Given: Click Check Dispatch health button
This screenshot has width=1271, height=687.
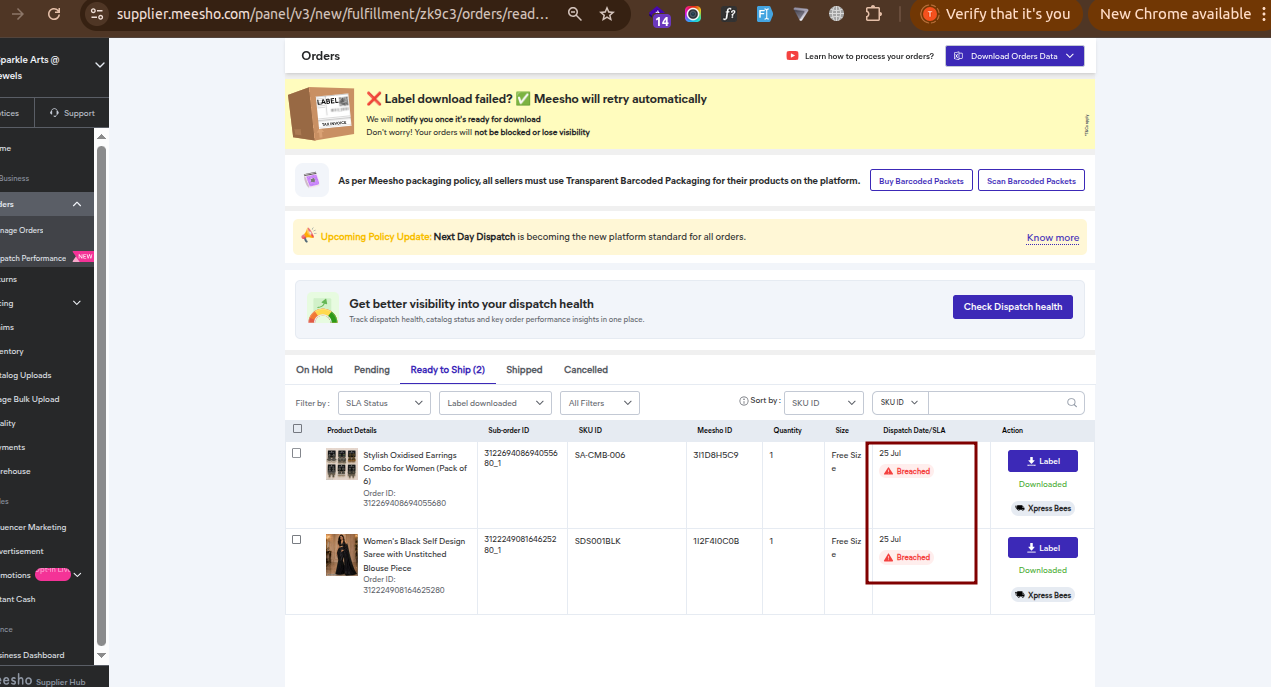Looking at the screenshot, I should (x=1012, y=306).
